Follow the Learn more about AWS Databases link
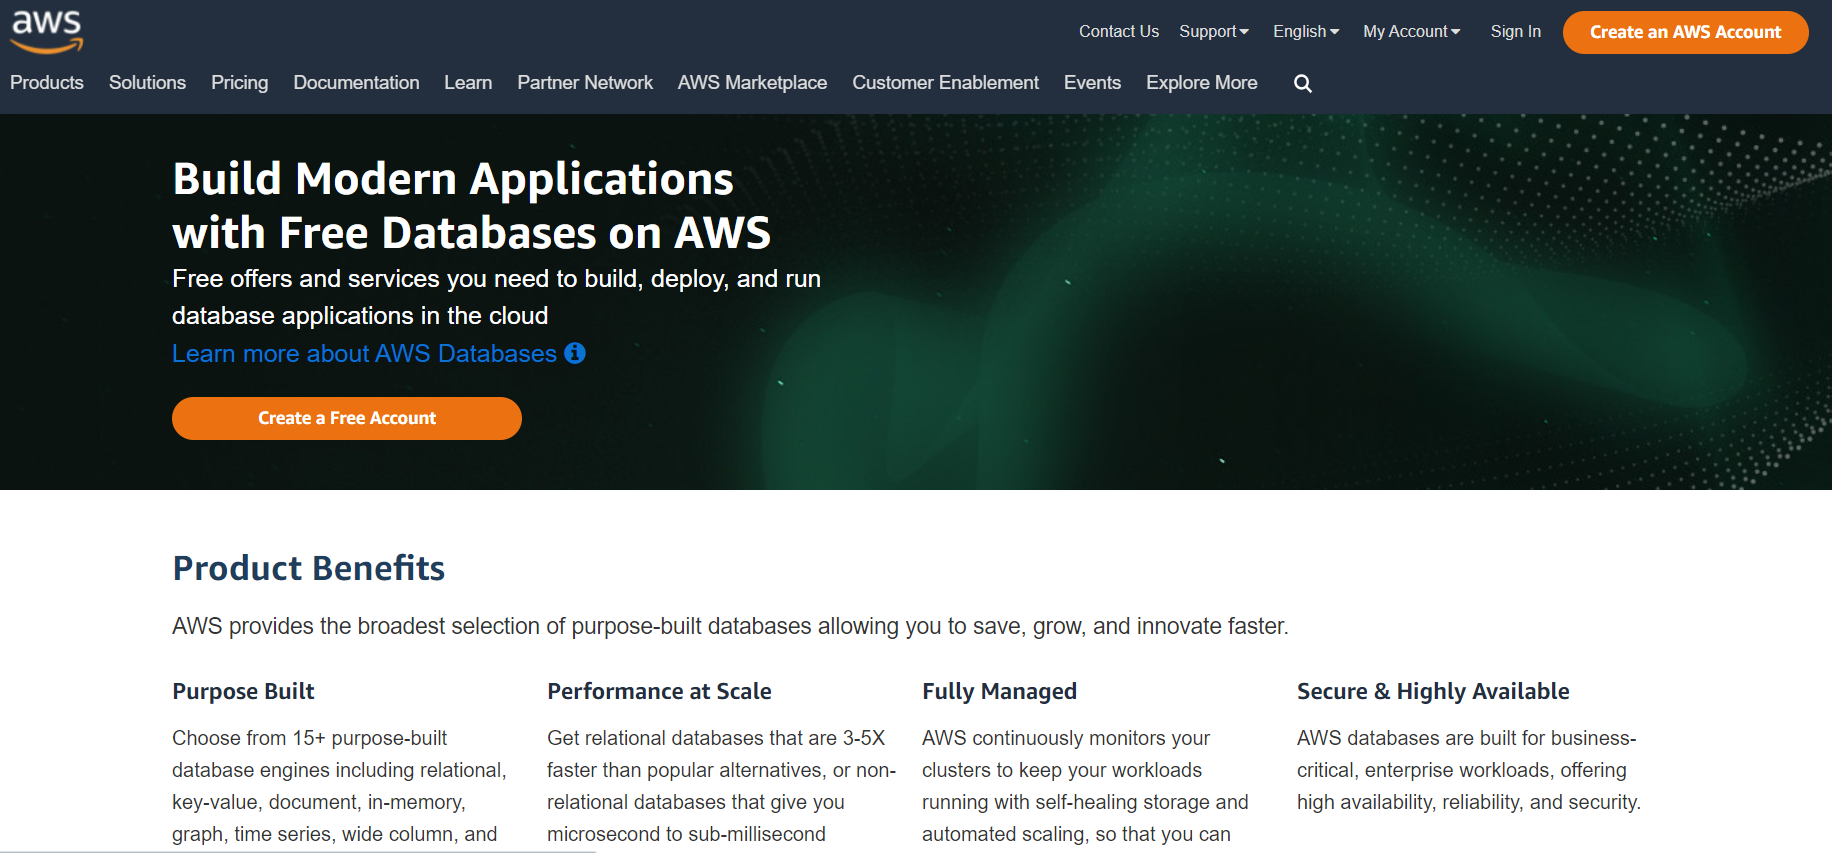Viewport: 1832px width, 853px height. click(x=364, y=354)
